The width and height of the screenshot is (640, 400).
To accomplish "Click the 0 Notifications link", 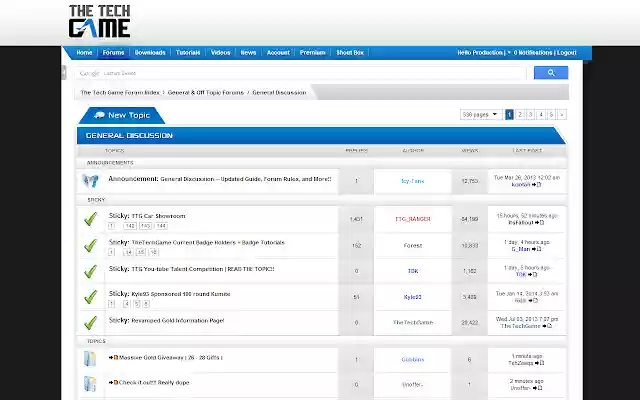I will click(x=533, y=53).
